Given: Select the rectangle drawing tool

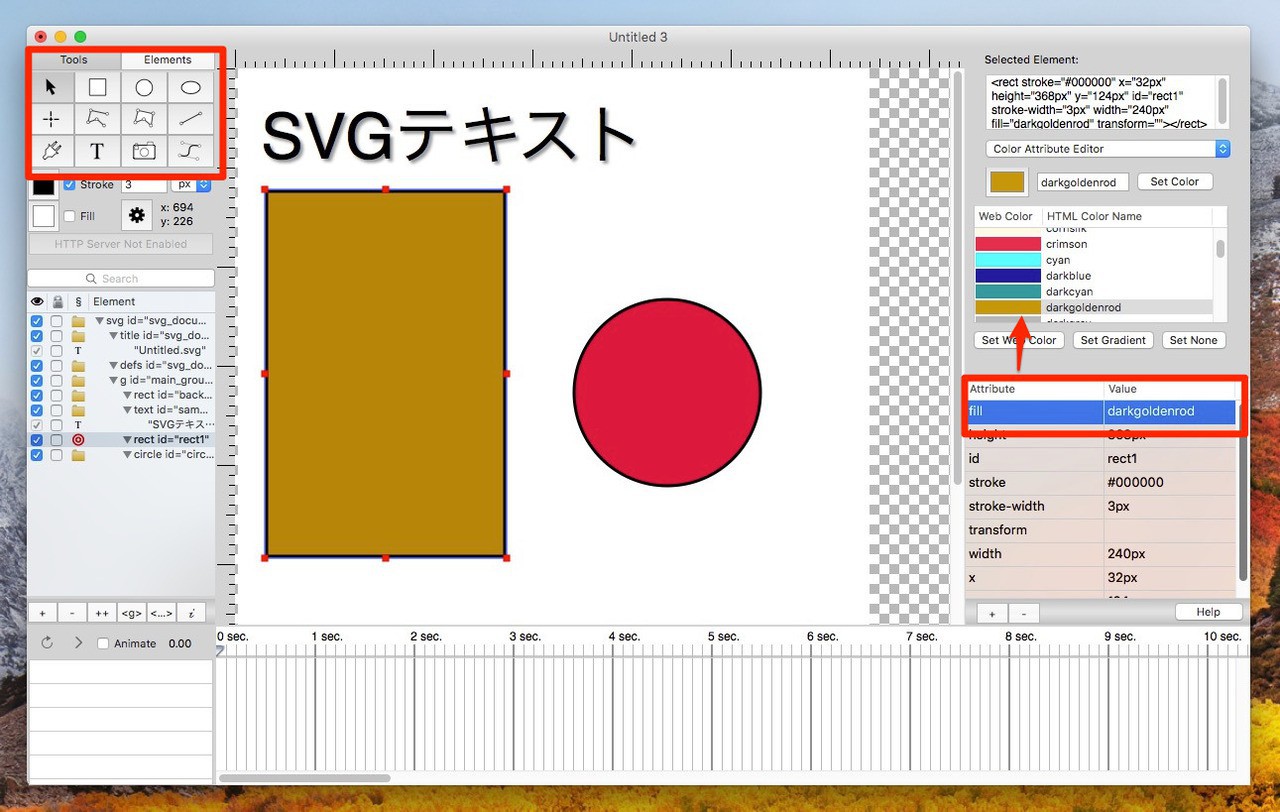Looking at the screenshot, I should 97,88.
